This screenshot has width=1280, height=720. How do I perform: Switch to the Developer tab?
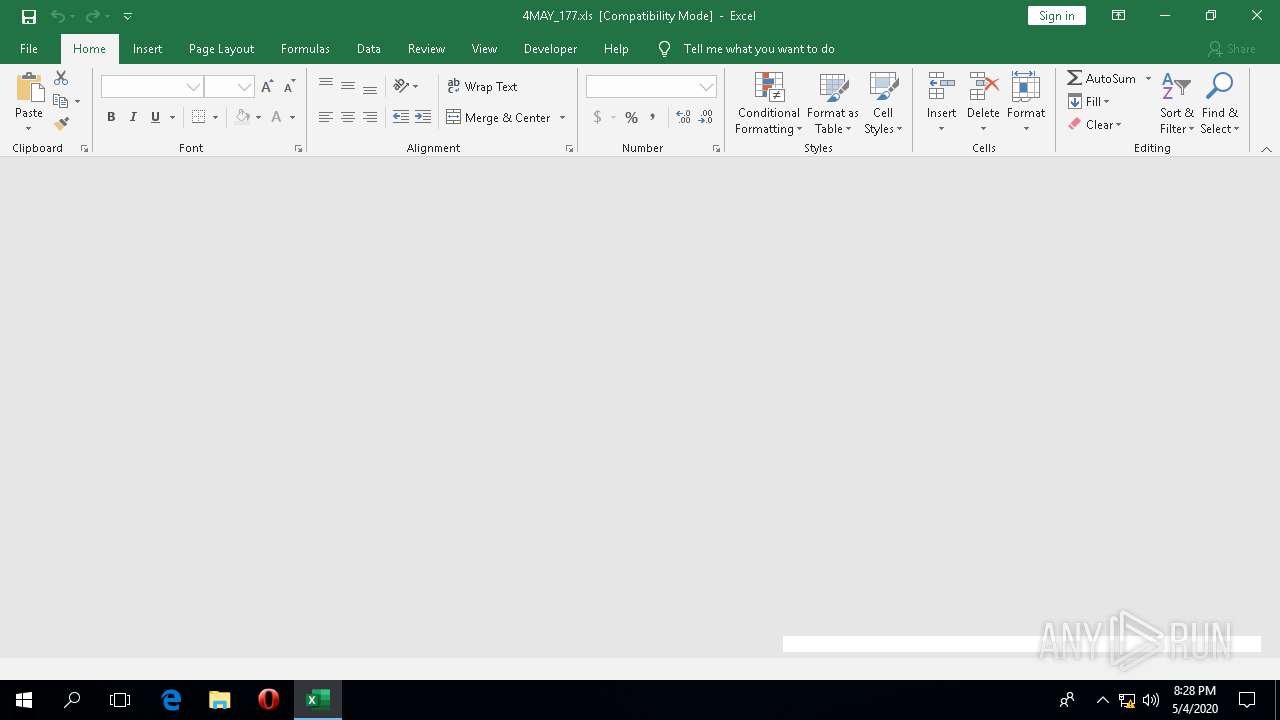(550, 49)
